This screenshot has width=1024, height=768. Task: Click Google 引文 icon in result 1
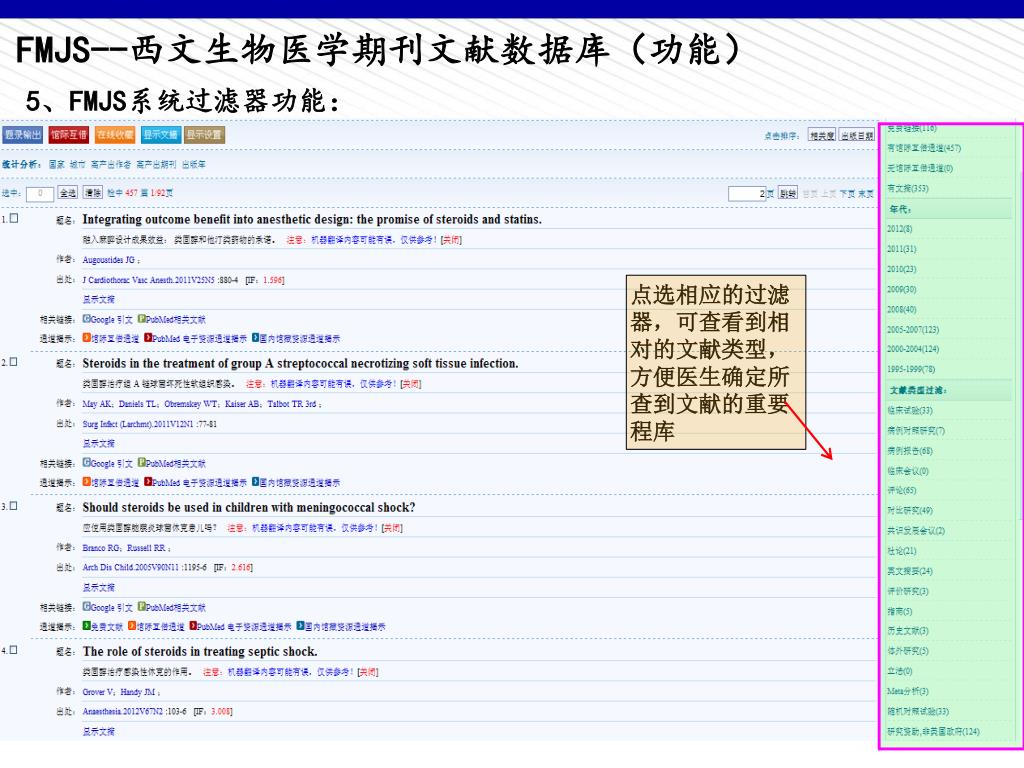(87, 319)
